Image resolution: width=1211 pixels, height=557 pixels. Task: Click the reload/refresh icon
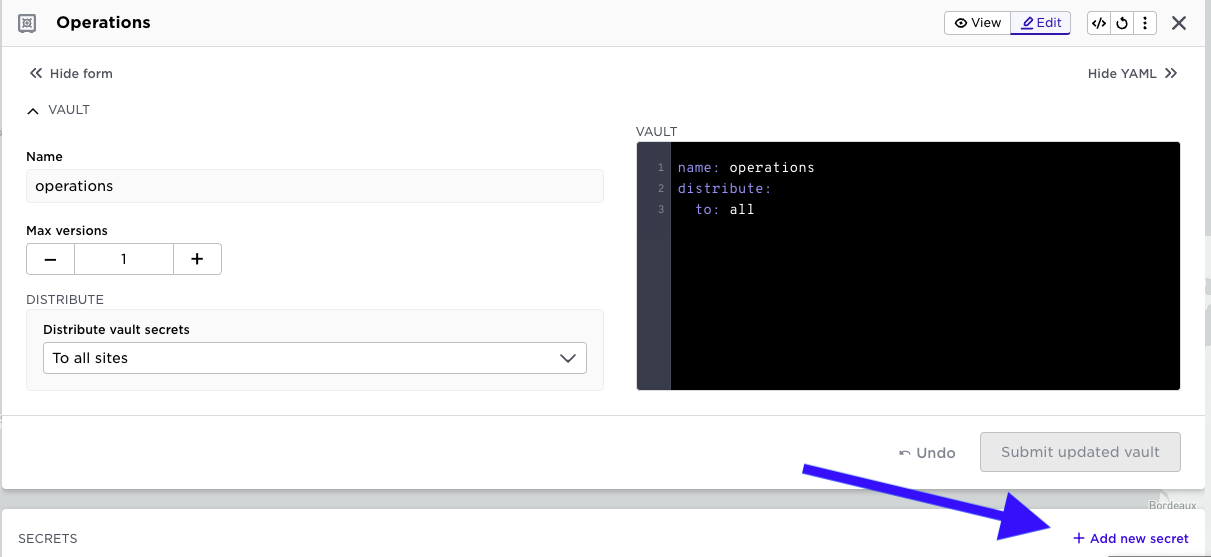[x=1122, y=23]
